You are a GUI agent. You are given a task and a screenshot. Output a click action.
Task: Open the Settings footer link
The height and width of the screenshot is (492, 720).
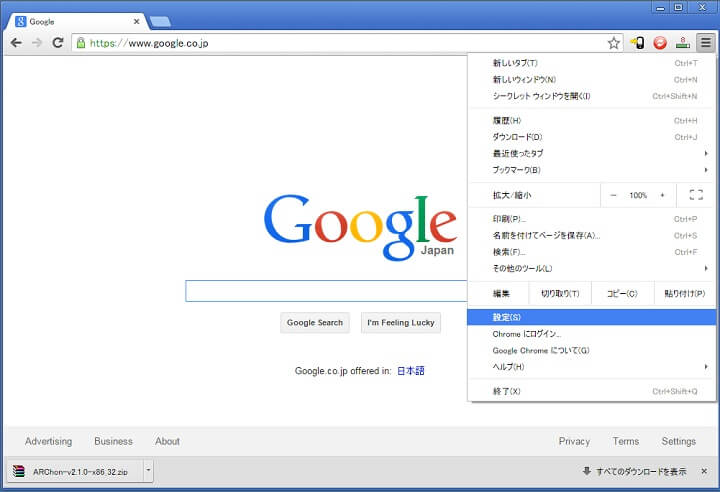click(679, 441)
